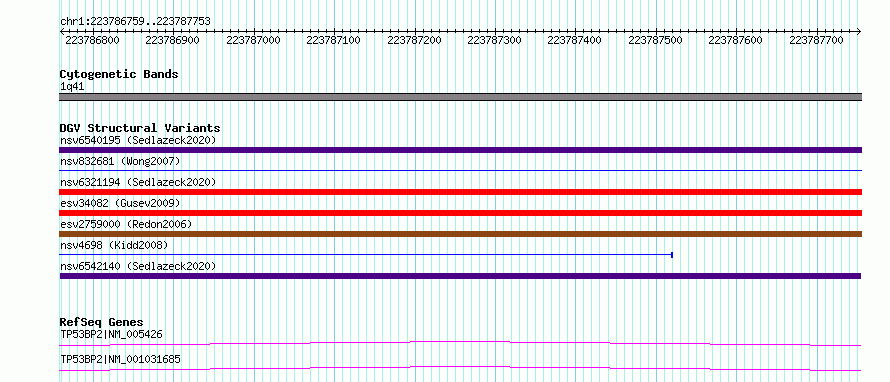Click ruler position 223787400

tap(574, 41)
